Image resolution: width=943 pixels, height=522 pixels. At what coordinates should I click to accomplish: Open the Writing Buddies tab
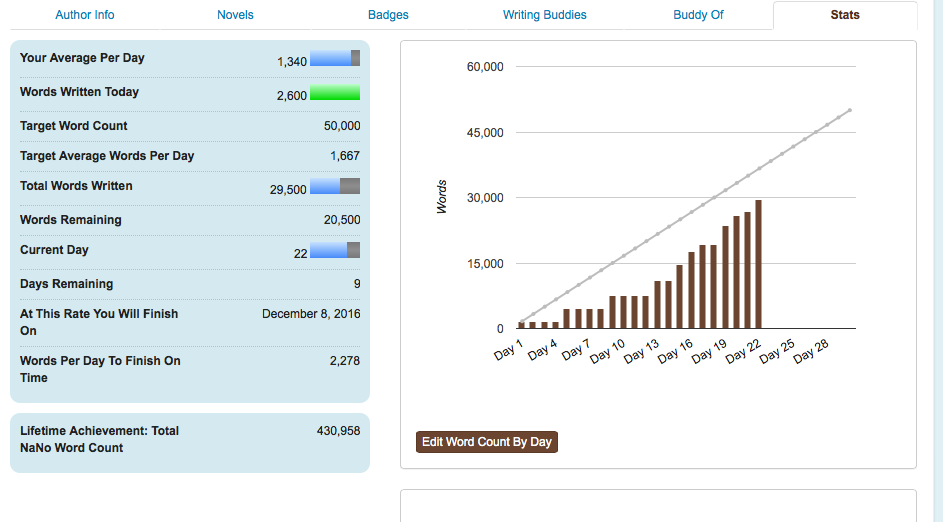[544, 15]
